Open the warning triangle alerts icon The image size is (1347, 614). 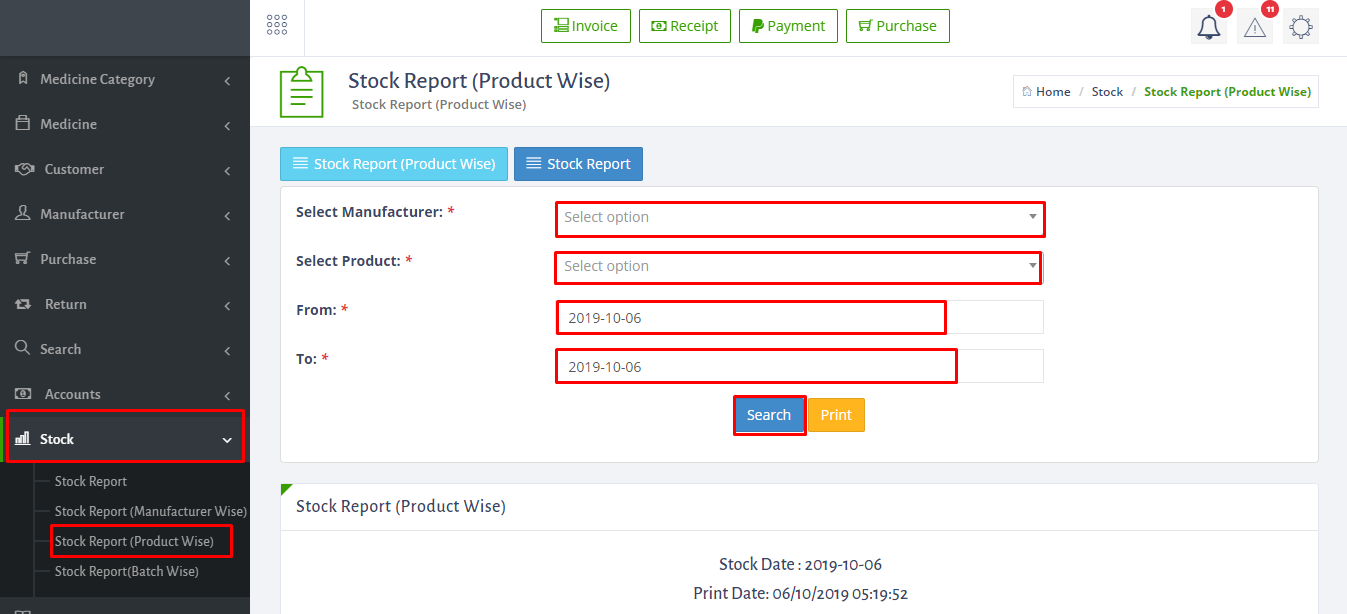pos(1254,27)
